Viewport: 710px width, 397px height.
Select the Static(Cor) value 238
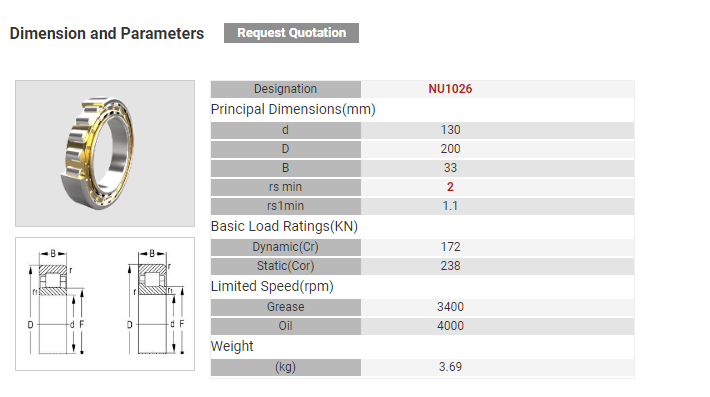click(450, 266)
